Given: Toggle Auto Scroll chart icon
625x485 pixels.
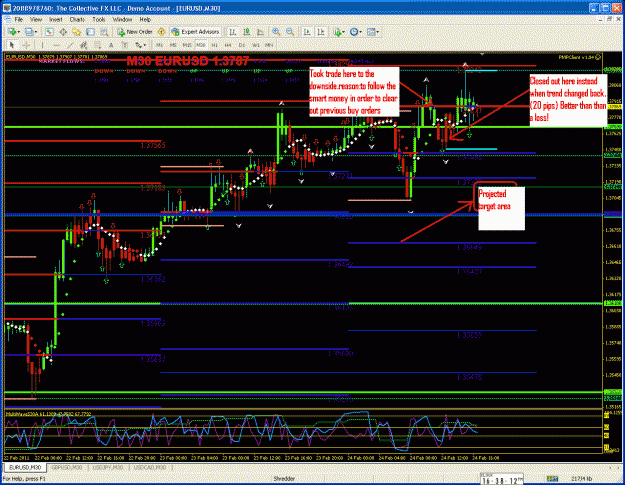Looking at the screenshot, I should pos(307,32).
